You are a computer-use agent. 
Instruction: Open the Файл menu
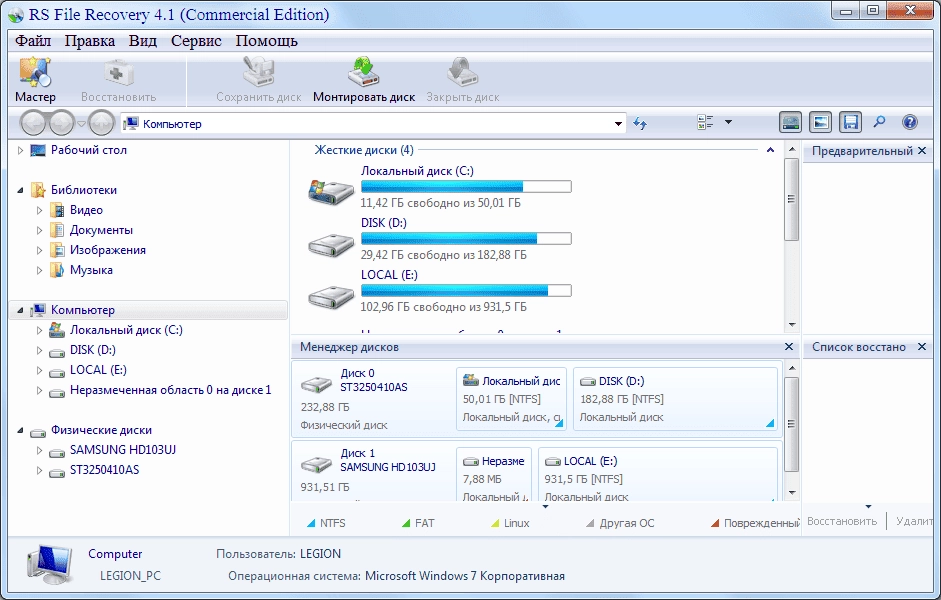pyautogui.click(x=33, y=41)
